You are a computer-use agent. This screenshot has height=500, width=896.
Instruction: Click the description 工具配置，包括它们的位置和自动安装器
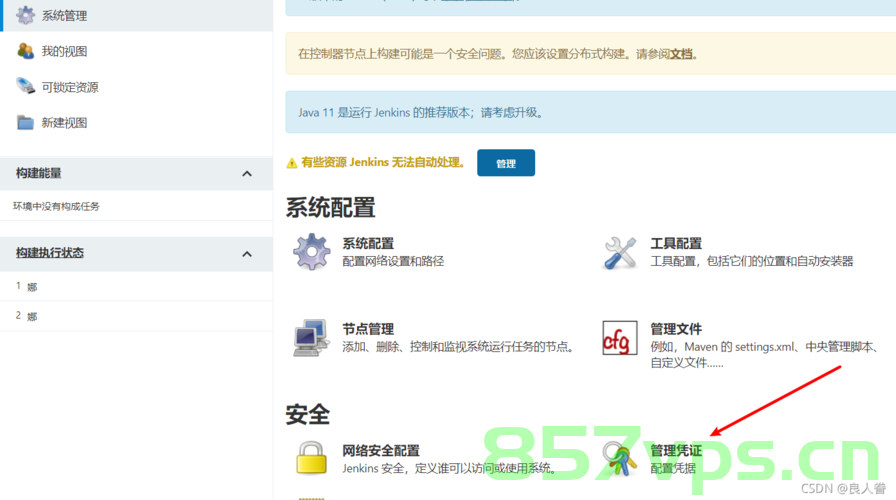coord(751,262)
